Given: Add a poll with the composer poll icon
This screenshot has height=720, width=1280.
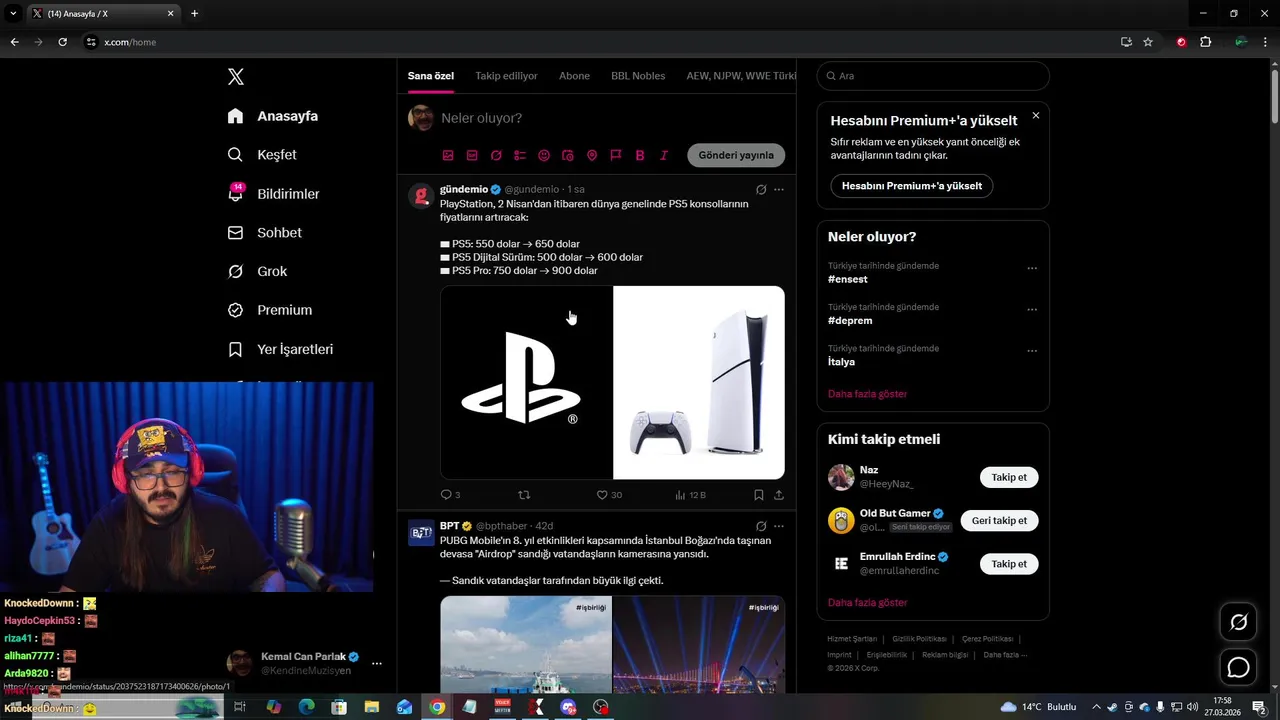Looking at the screenshot, I should (520, 155).
